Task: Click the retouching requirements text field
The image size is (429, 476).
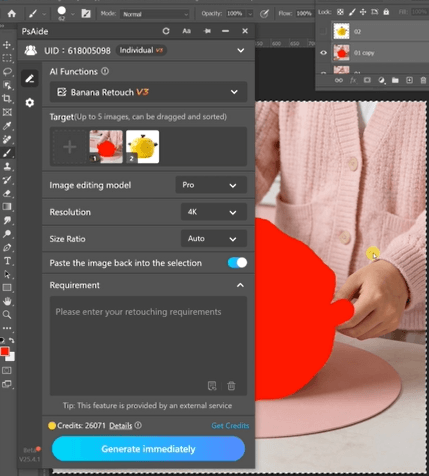Action: click(148, 346)
